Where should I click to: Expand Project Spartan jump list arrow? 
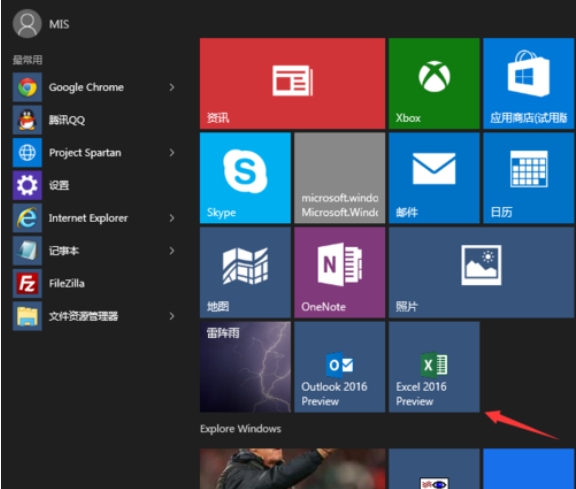(x=172, y=152)
